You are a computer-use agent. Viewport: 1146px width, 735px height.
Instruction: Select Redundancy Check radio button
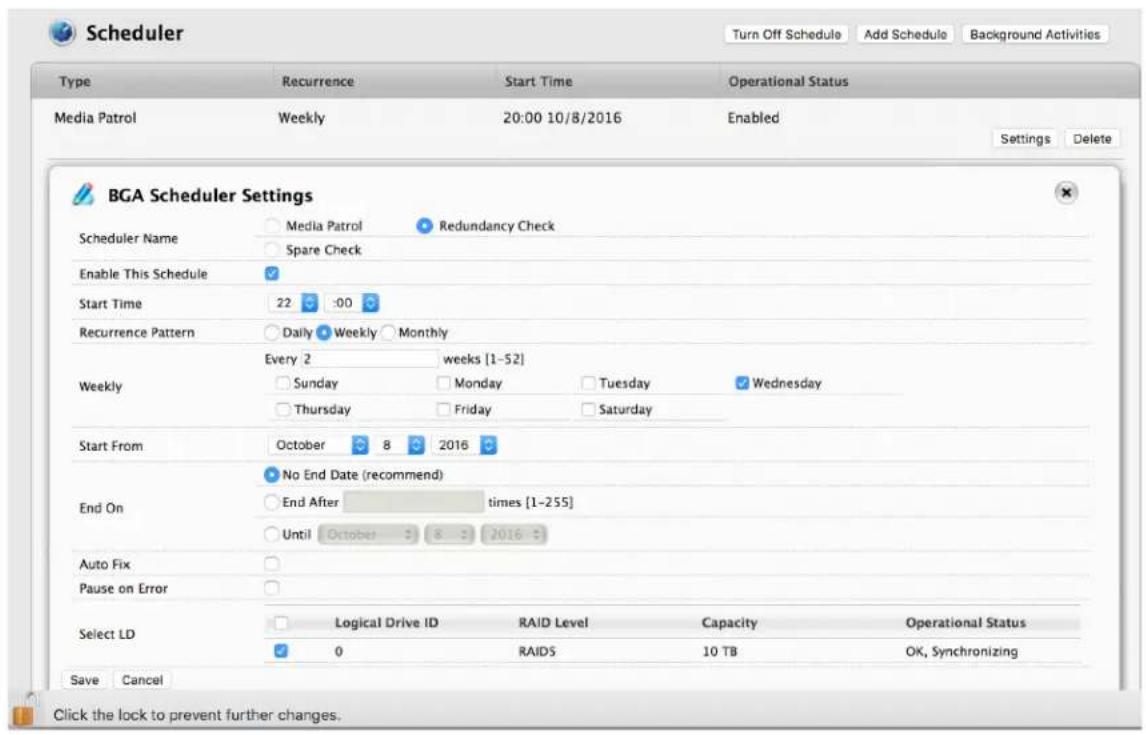tap(424, 226)
